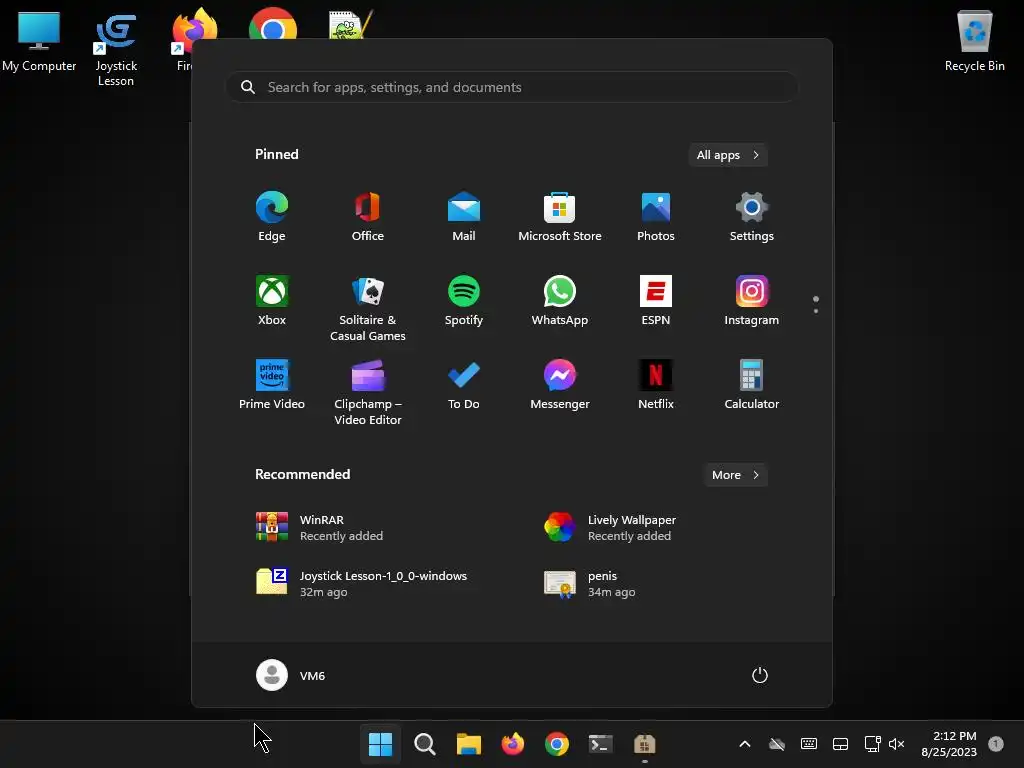Open the clock showing 2:12 PM
Image resolution: width=1024 pixels, height=768 pixels.
tap(949, 744)
